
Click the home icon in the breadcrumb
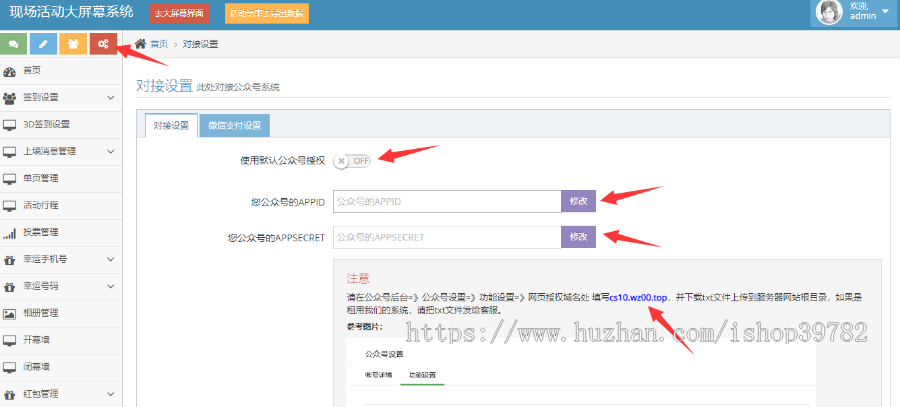[x=141, y=44]
